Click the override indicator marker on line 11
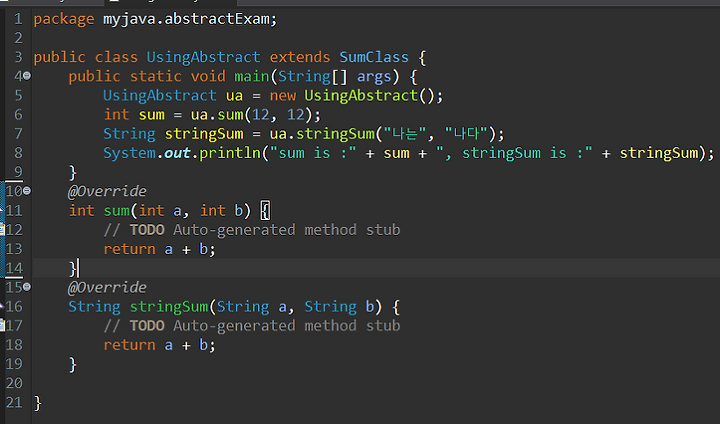The height and width of the screenshot is (424, 720). click(1, 210)
